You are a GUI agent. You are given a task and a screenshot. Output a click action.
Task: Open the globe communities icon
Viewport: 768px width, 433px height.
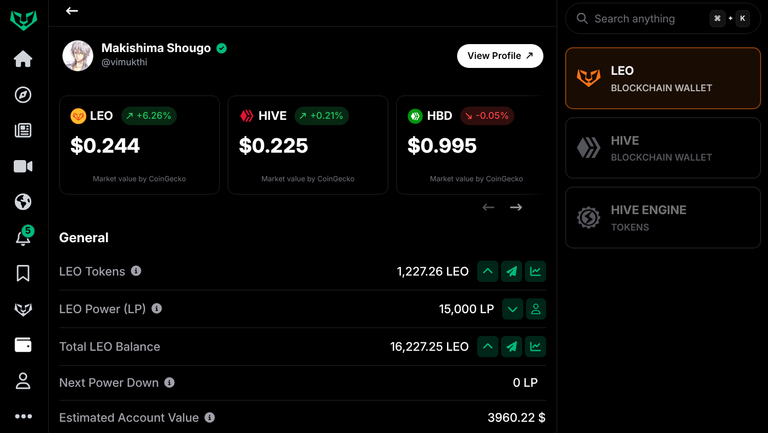23,202
